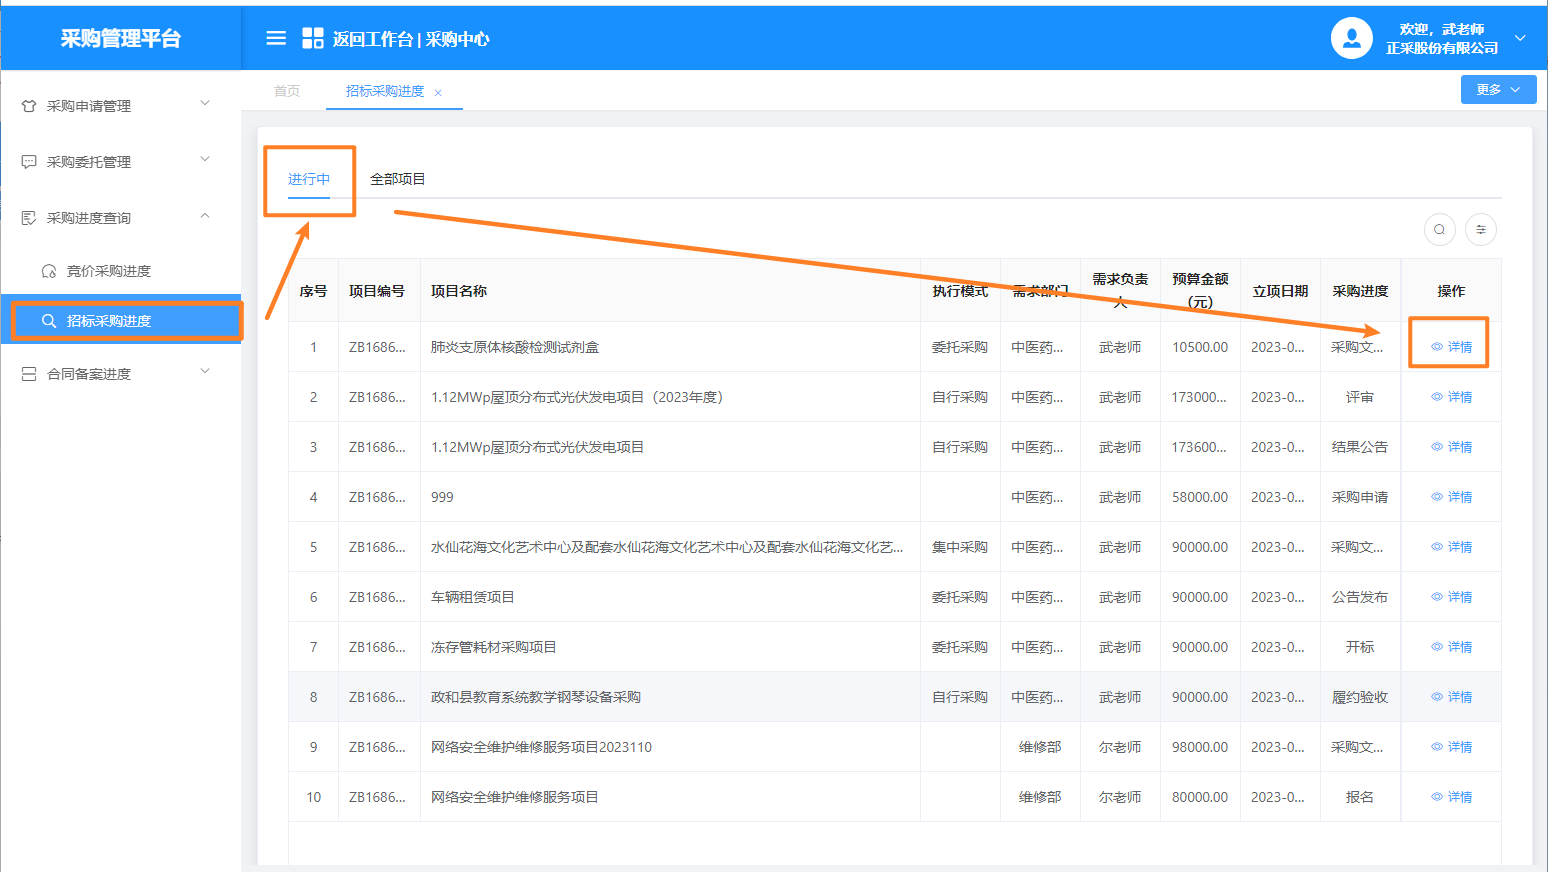Click the column settings filter icon
Screen dimensions: 1548x872
(1480, 230)
